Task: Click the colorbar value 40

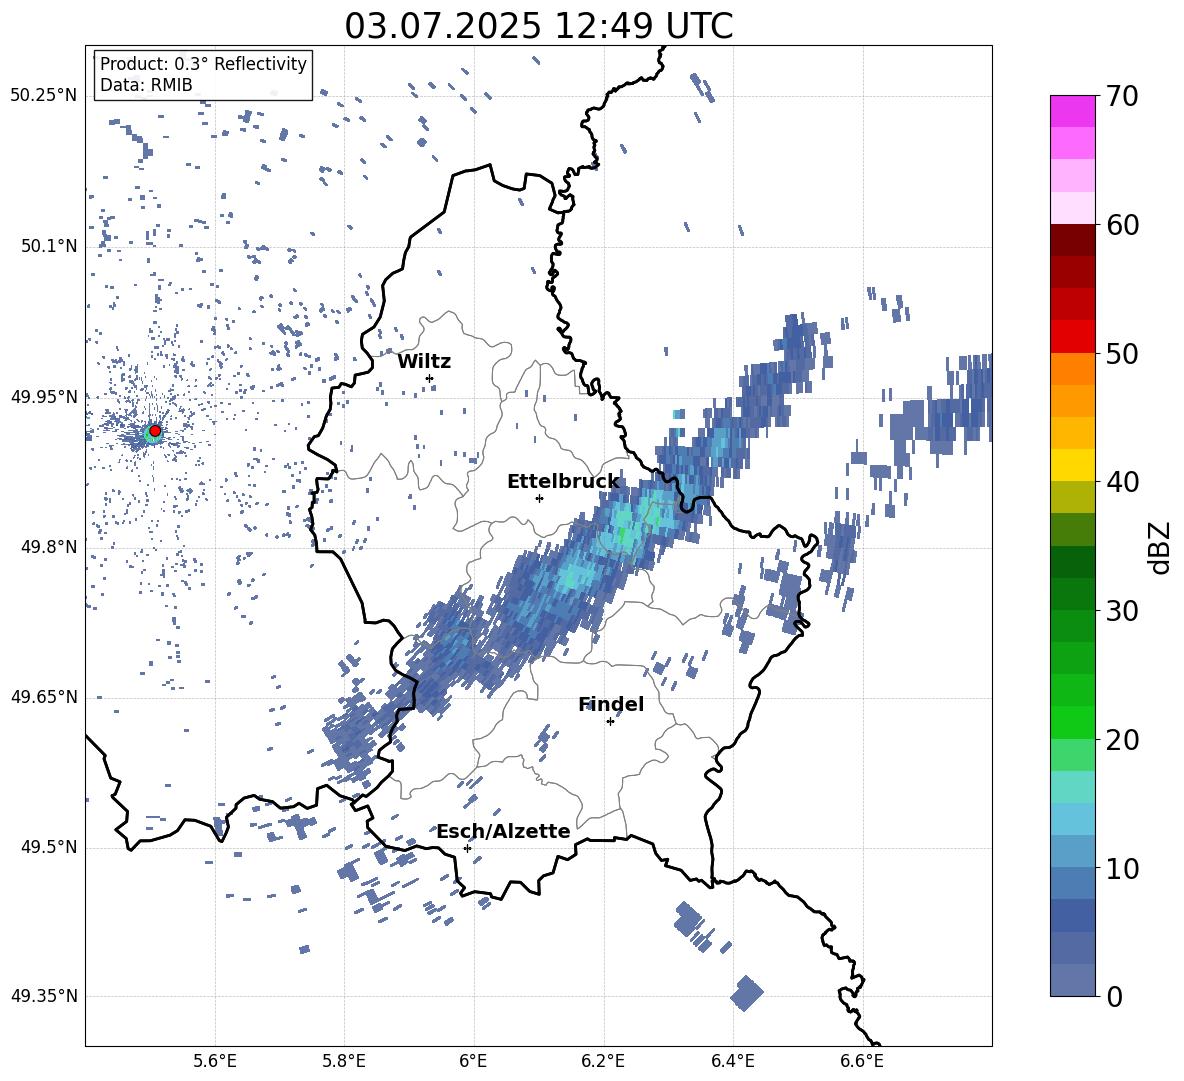Action: click(x=1122, y=482)
